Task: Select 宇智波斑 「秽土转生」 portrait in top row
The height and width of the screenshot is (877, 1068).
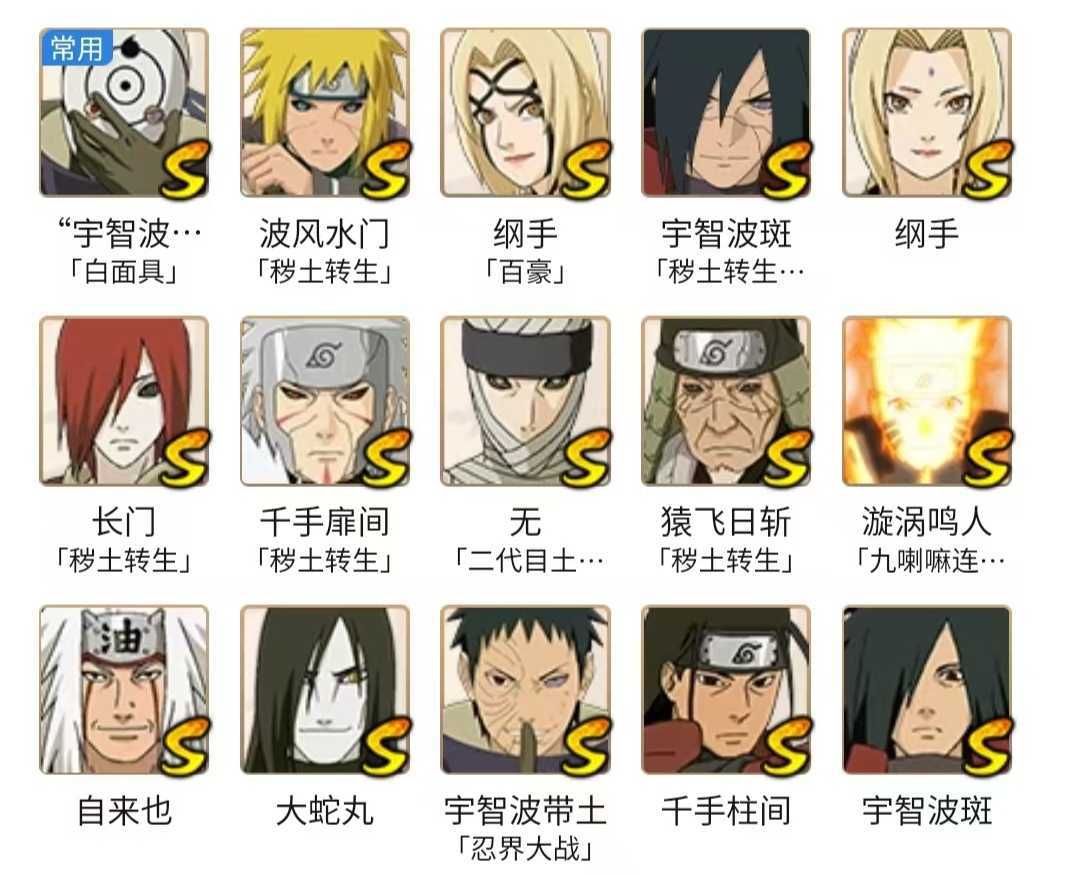Action: point(726,113)
